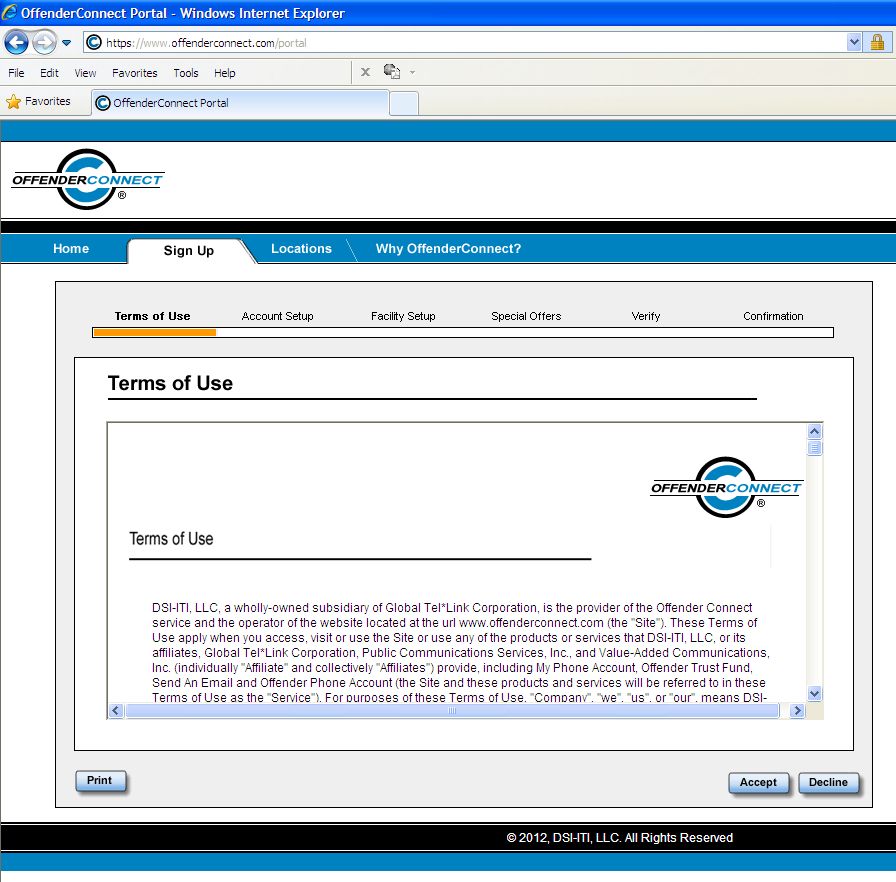Open the File menu
Screen dimensions: 896x882
pos(16,73)
